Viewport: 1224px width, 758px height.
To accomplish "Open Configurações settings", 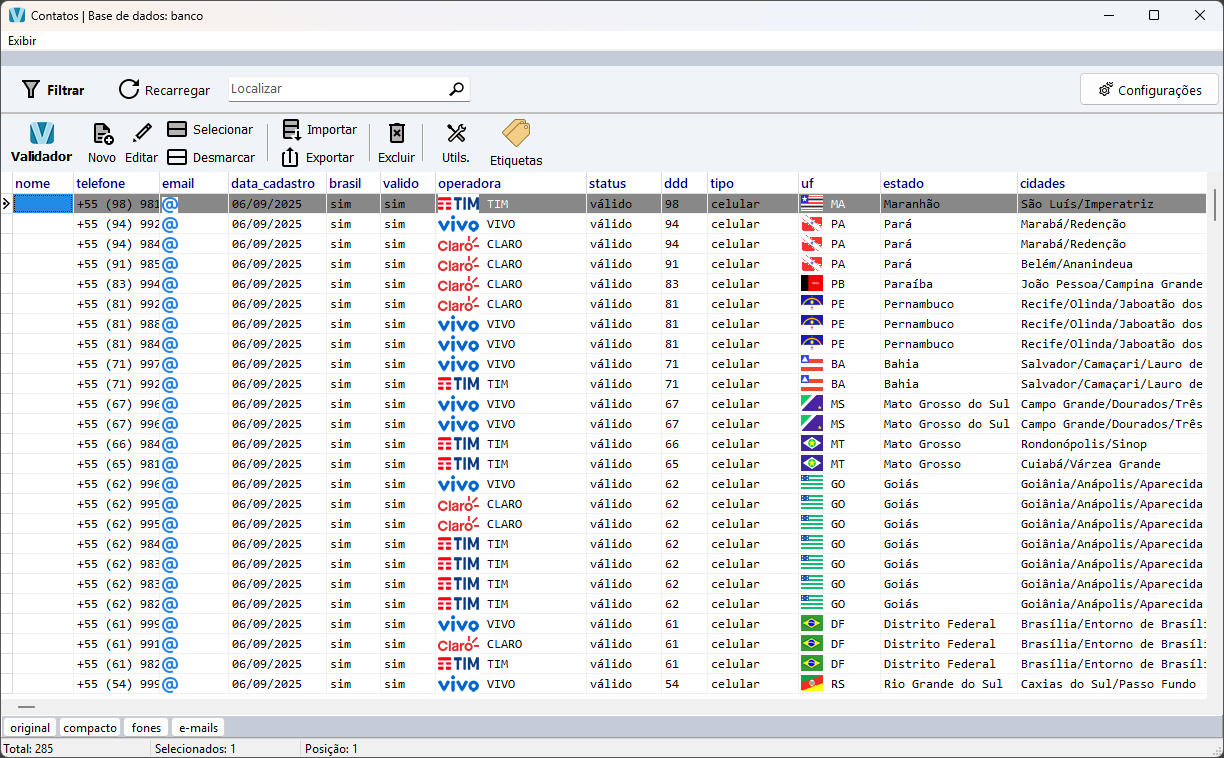I will pyautogui.click(x=1149, y=90).
